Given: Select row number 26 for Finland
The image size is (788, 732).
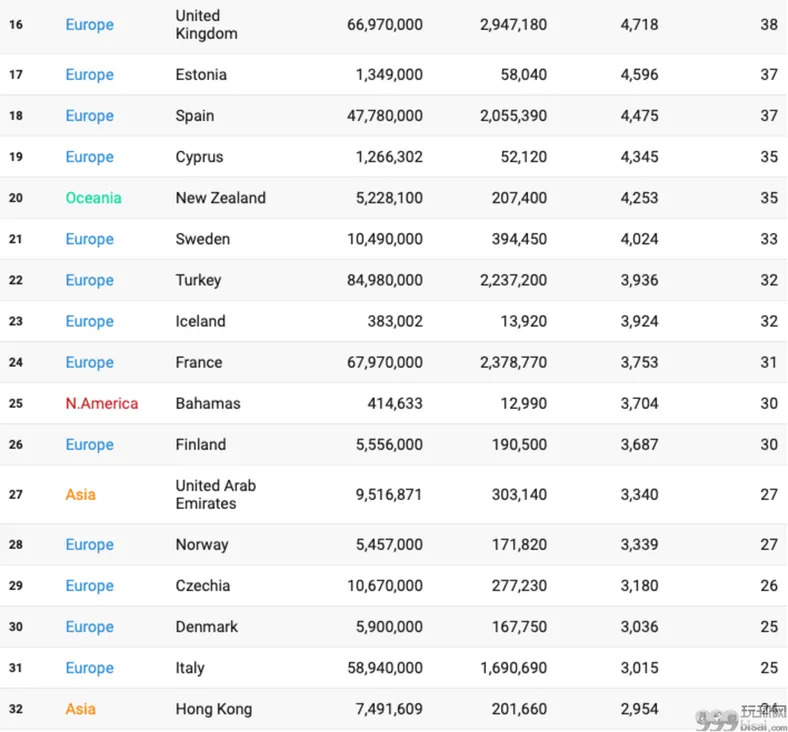Looking at the screenshot, I should tap(16, 444).
